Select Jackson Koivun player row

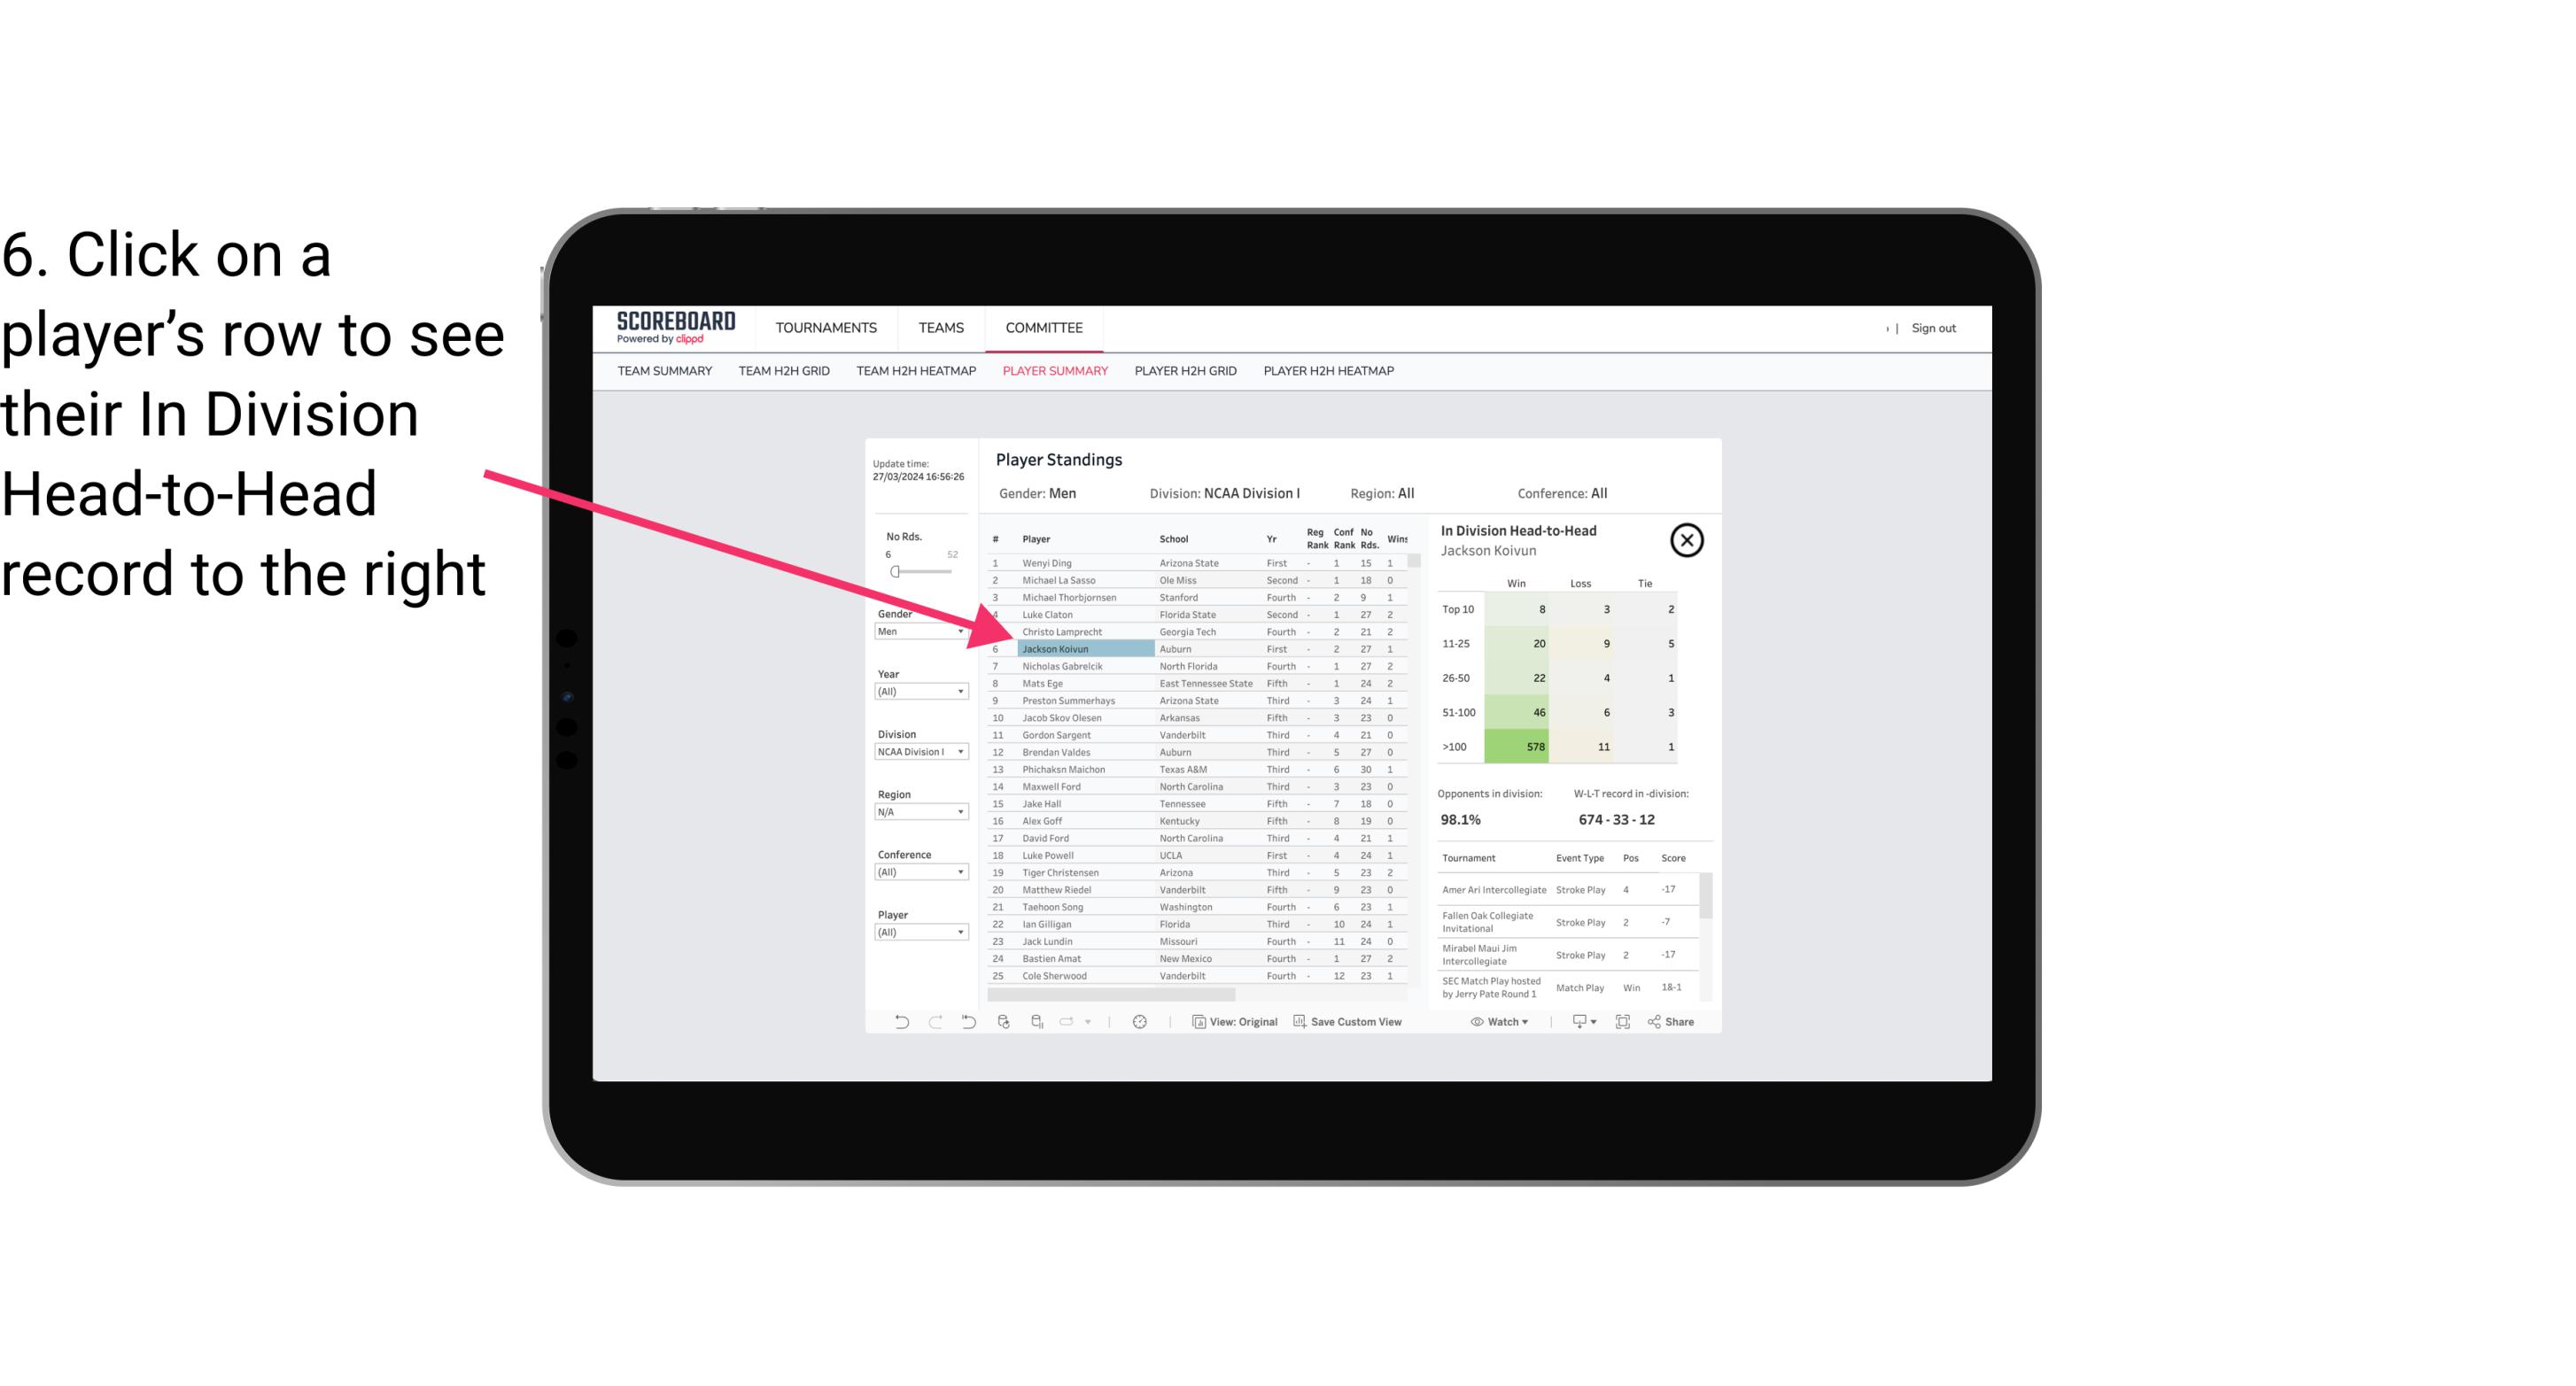[1055, 648]
